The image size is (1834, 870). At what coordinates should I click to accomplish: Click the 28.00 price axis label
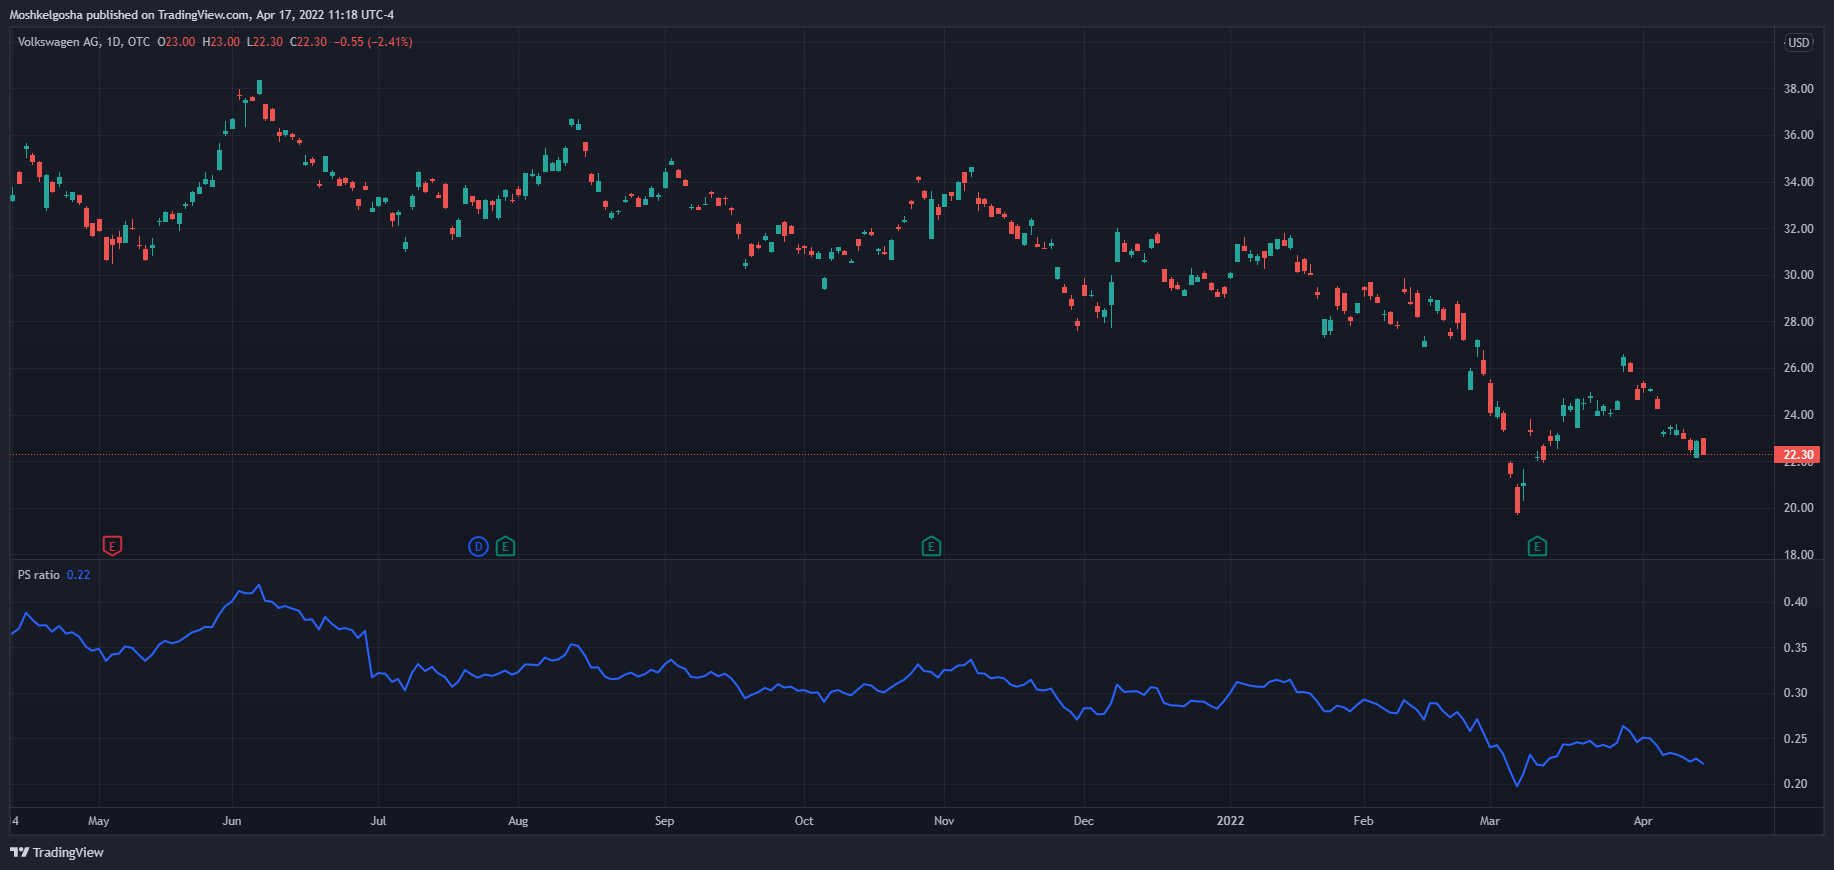coord(1798,322)
